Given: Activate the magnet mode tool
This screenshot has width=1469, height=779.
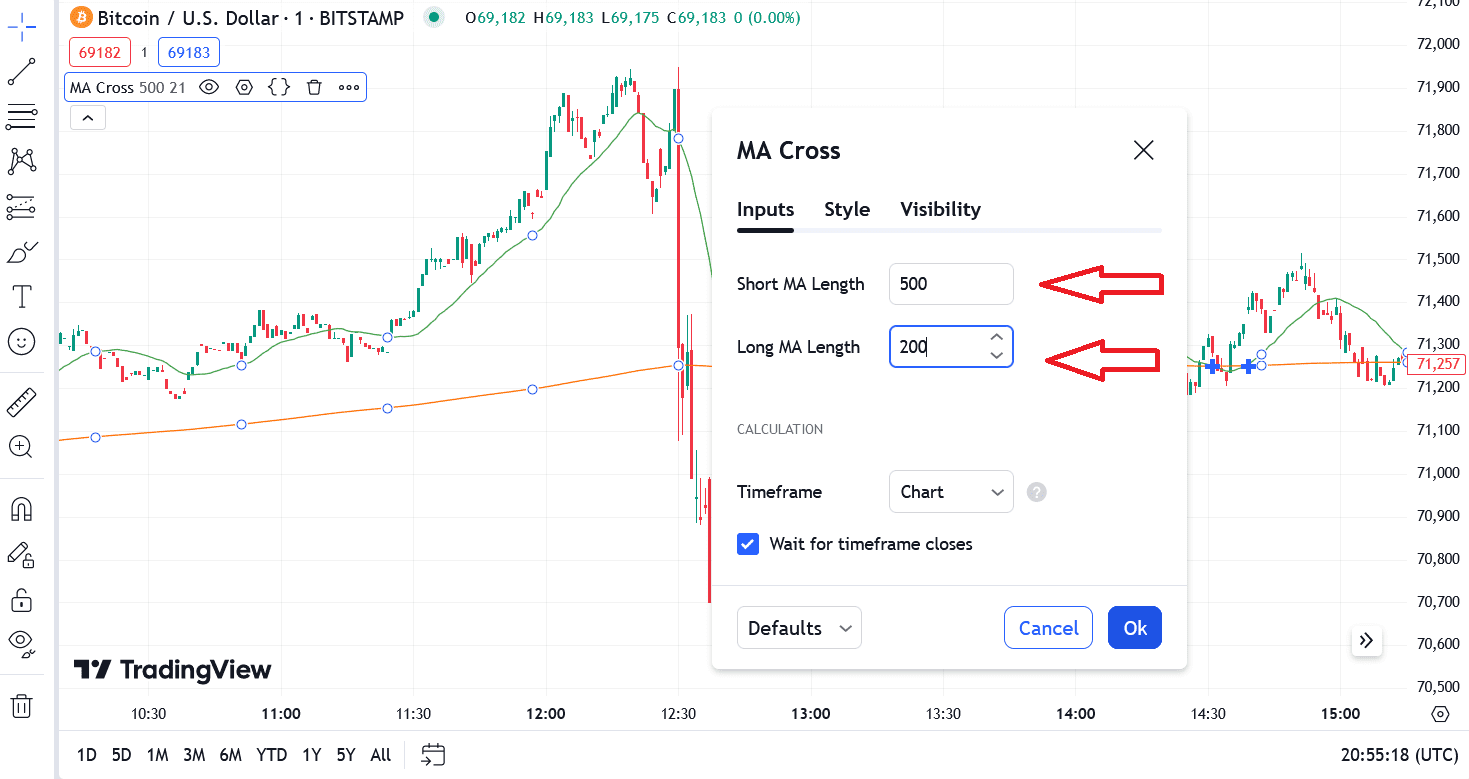Looking at the screenshot, I should 22,509.
